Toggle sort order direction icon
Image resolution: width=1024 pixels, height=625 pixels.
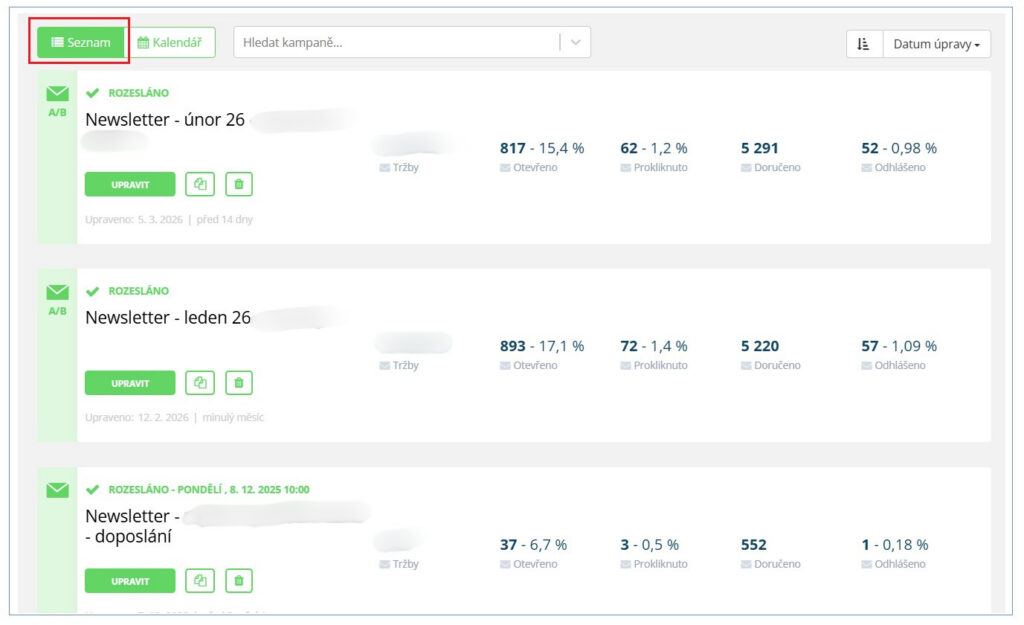pos(864,44)
